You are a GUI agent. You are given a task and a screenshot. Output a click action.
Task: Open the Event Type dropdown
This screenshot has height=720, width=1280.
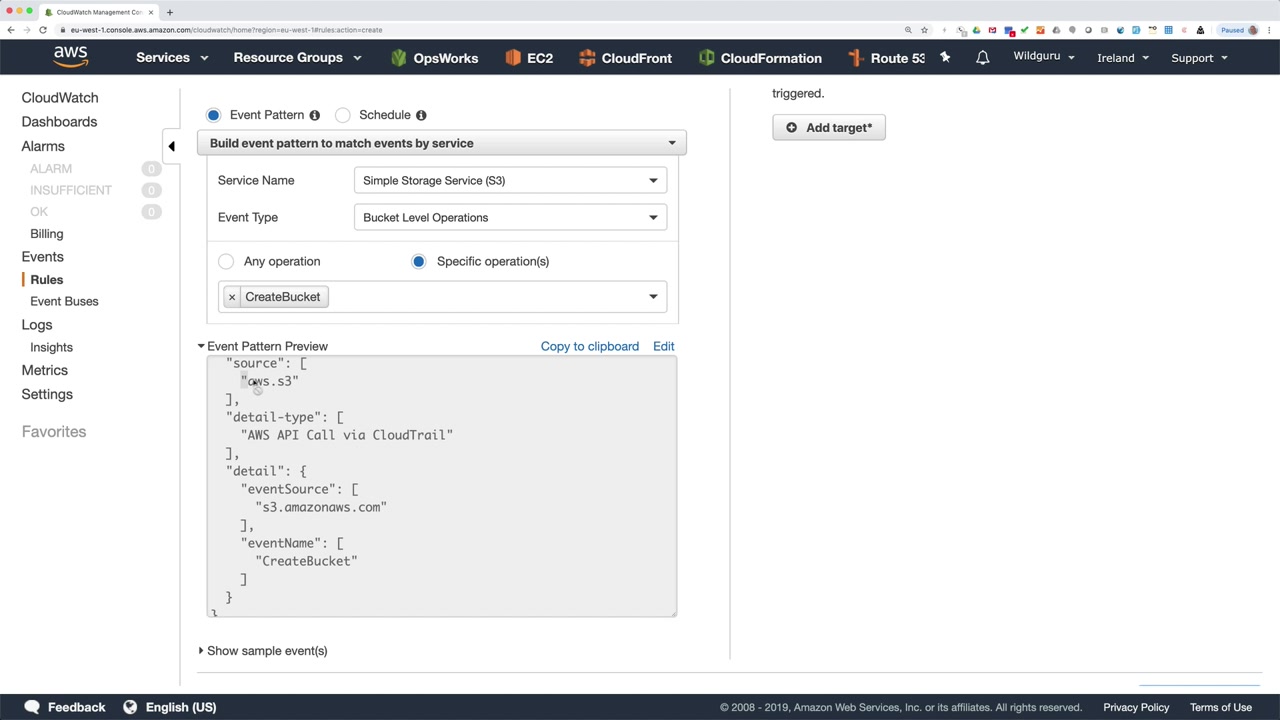[510, 218]
